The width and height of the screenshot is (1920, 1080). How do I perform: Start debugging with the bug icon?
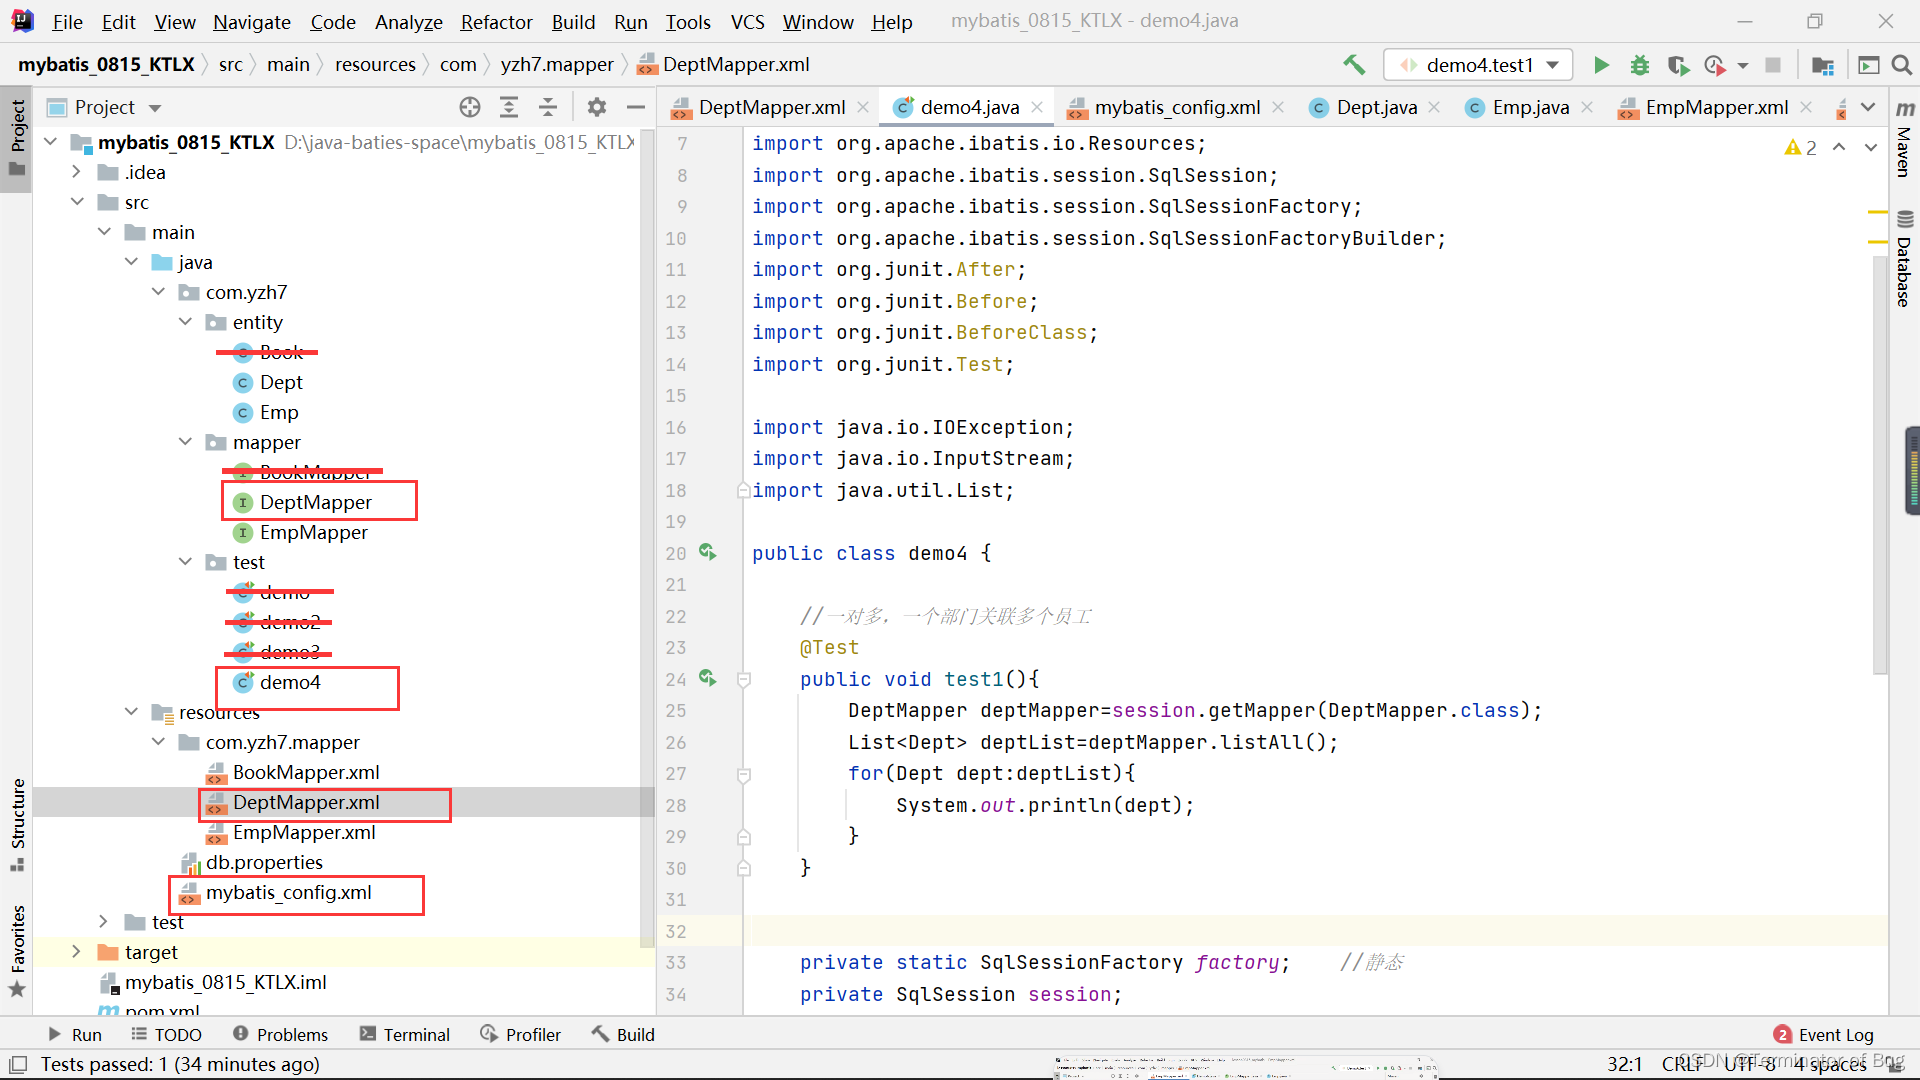(x=1640, y=65)
